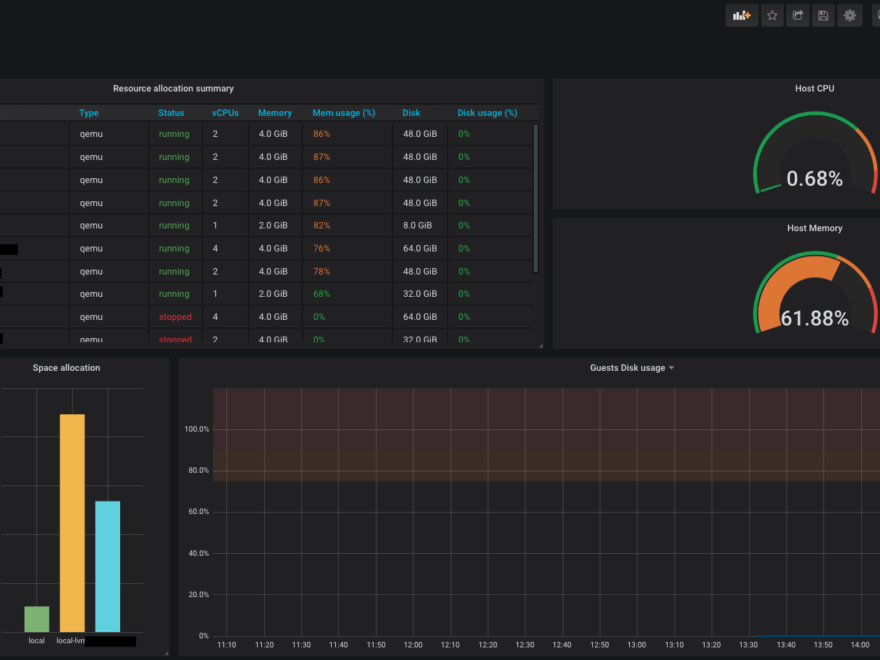This screenshot has height=660, width=880.
Task: Click the resize handle of Resource allocation panel
Action: [540, 346]
